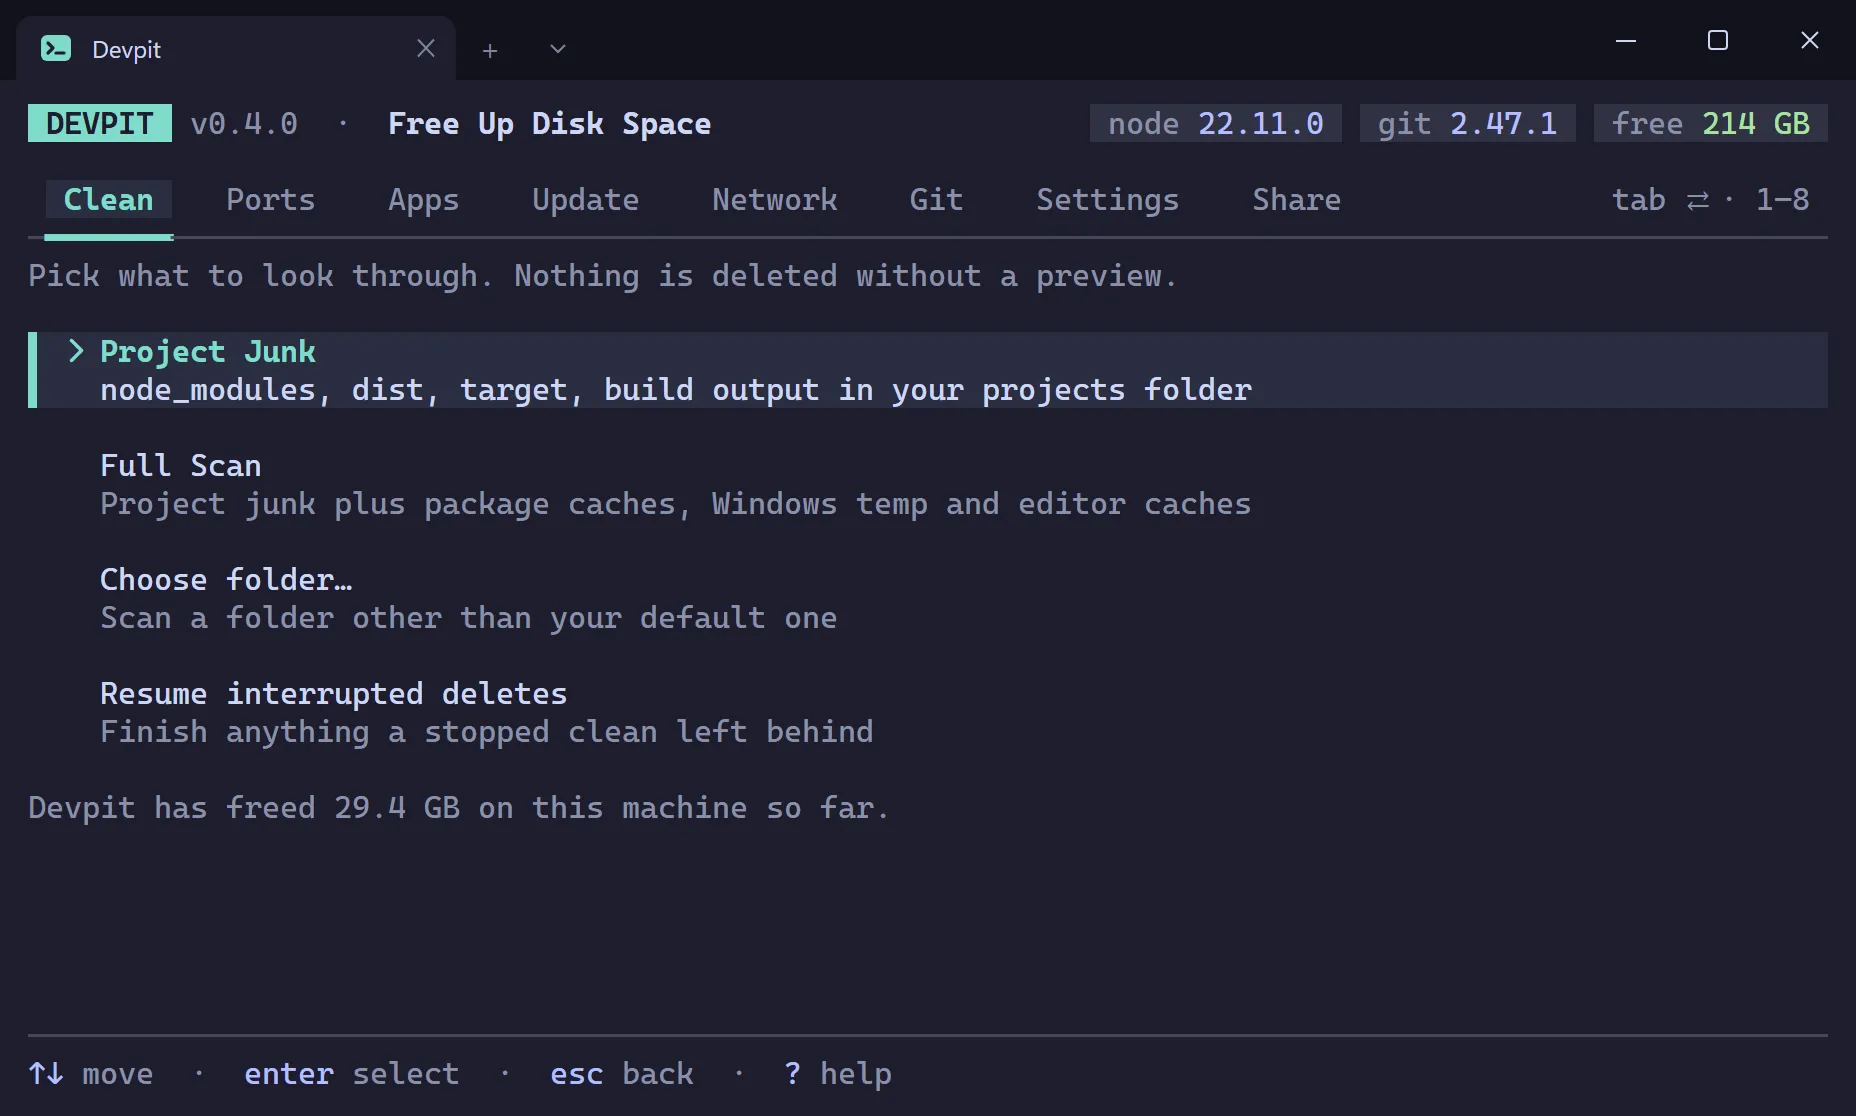1856x1116 pixels.
Task: Click the free 214 GB disk badge
Action: [x=1711, y=123]
